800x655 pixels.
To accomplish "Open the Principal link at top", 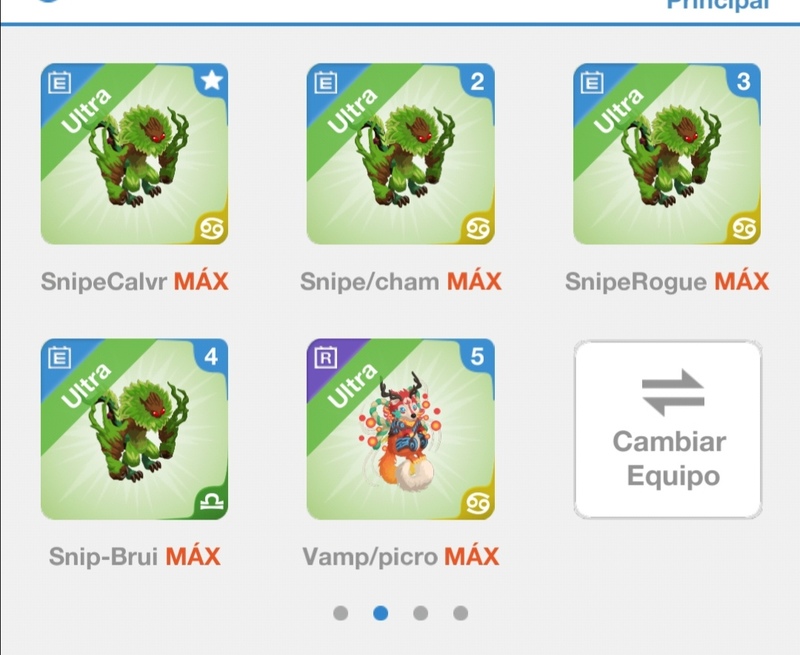I will pyautogui.click(x=718, y=5).
